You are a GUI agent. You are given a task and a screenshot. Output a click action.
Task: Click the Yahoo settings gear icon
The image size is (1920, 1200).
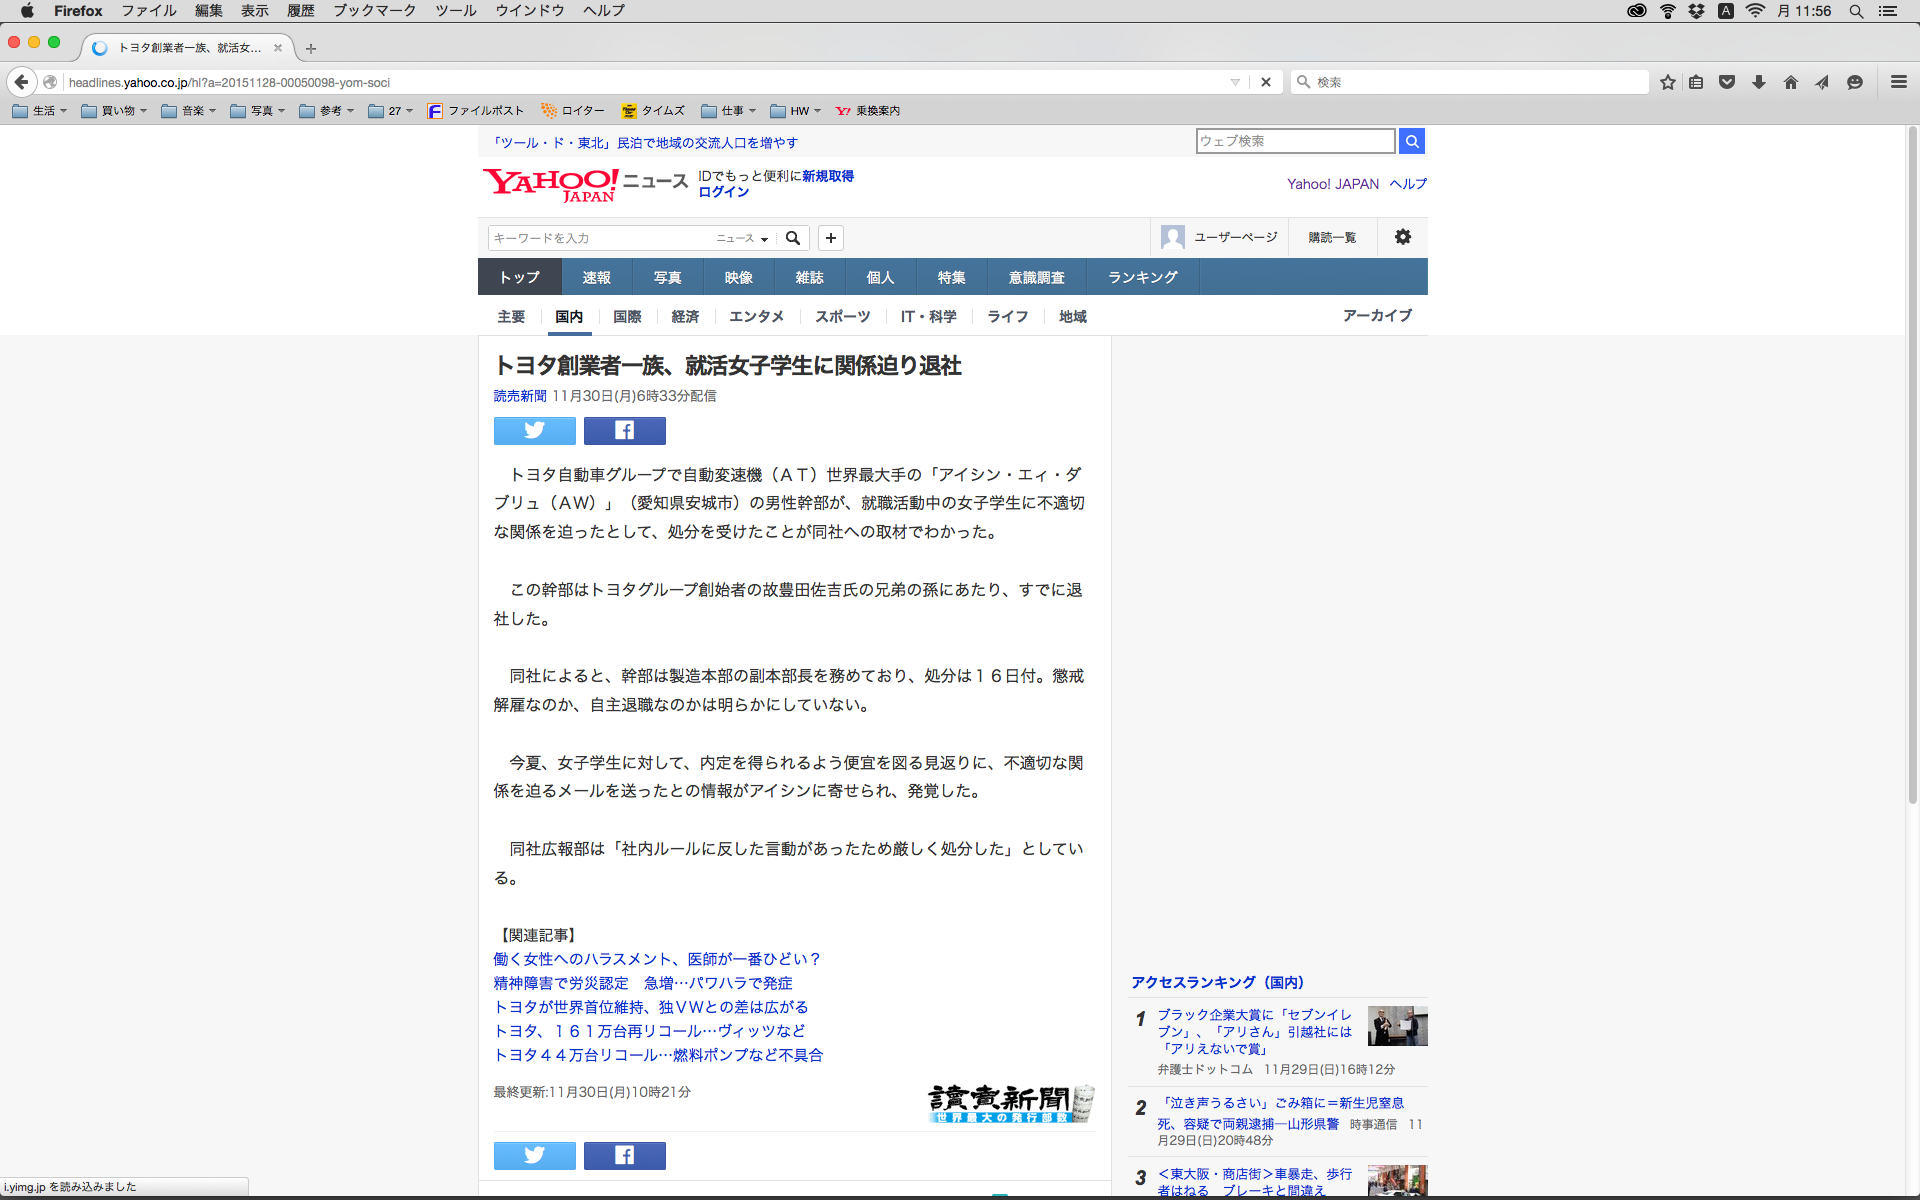(1402, 237)
